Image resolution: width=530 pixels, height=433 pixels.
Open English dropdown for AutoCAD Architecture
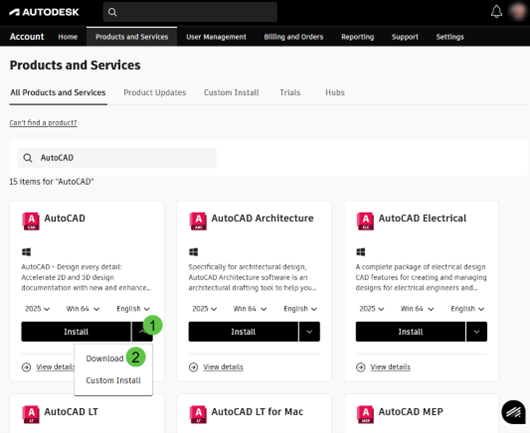(300, 309)
